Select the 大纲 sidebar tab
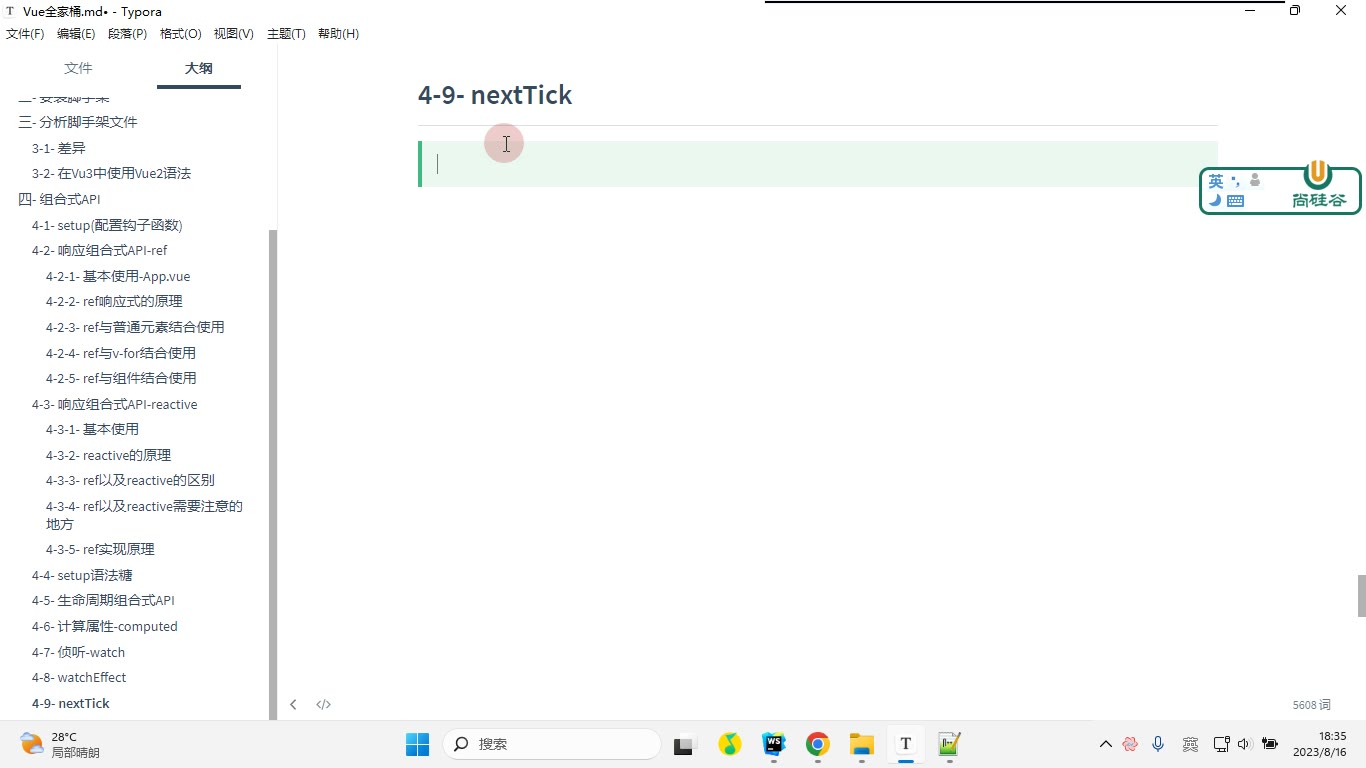The width and height of the screenshot is (1366, 768). 199,68
